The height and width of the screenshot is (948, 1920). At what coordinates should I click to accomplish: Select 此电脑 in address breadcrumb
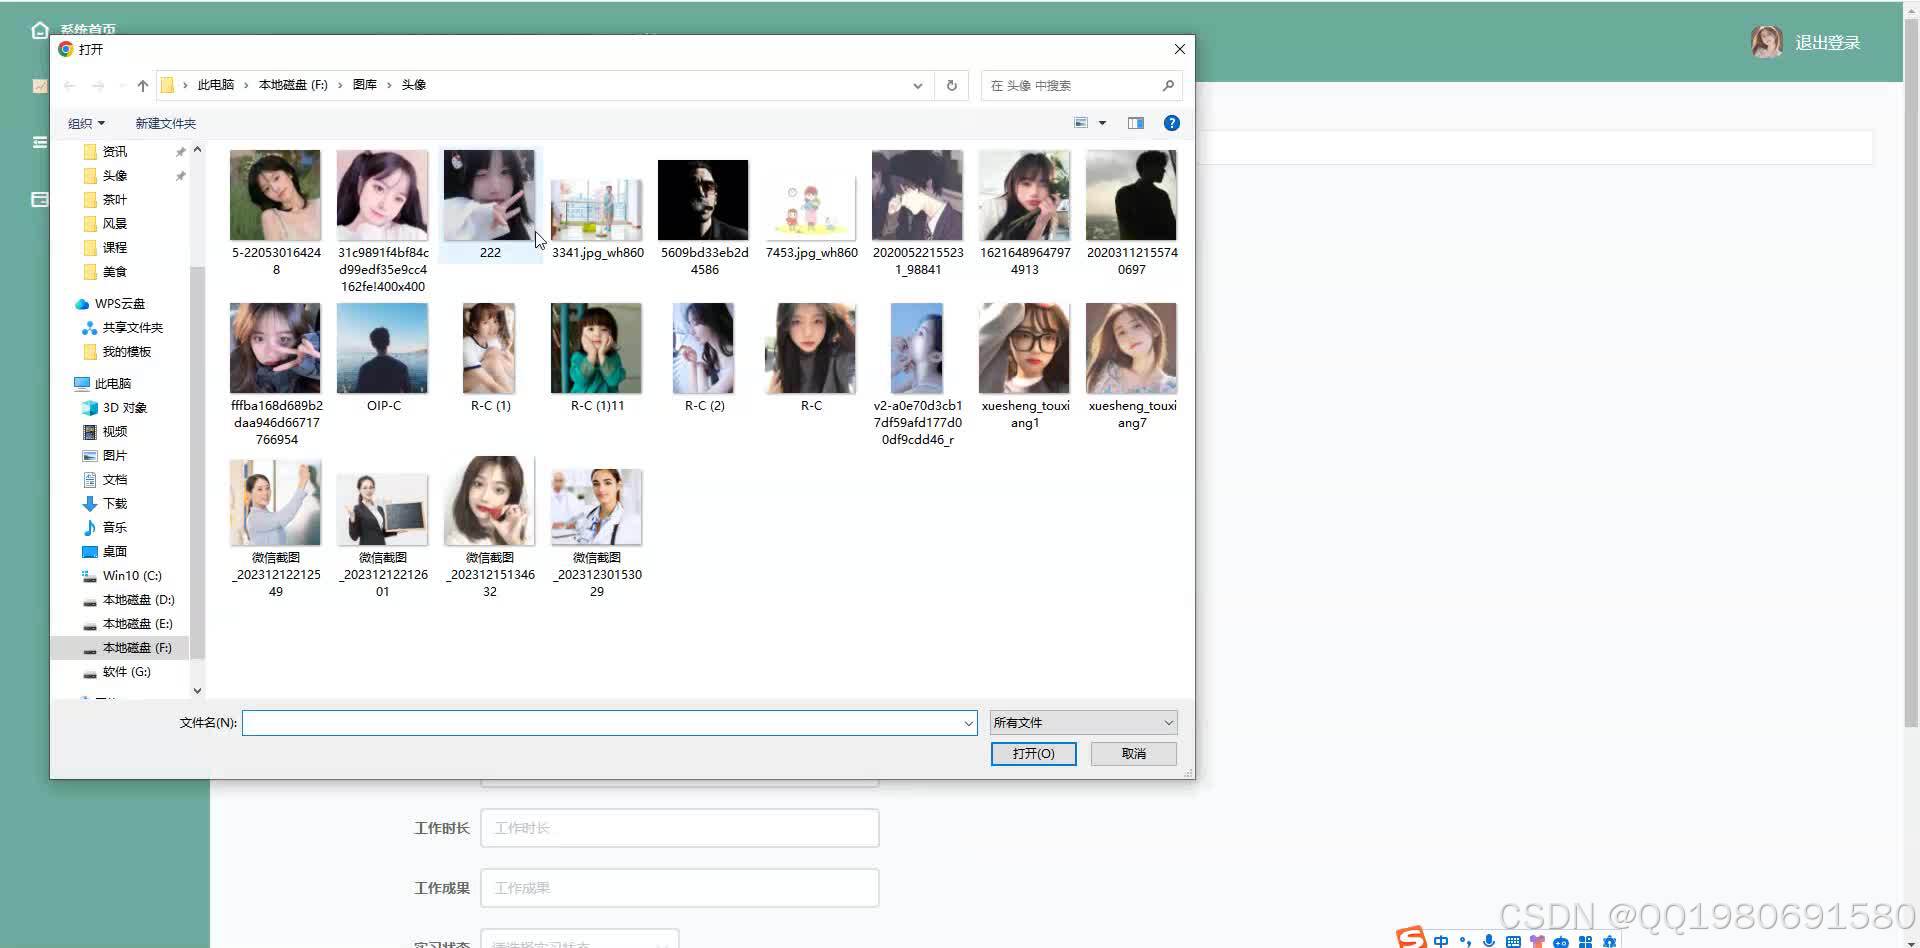pyautogui.click(x=216, y=85)
